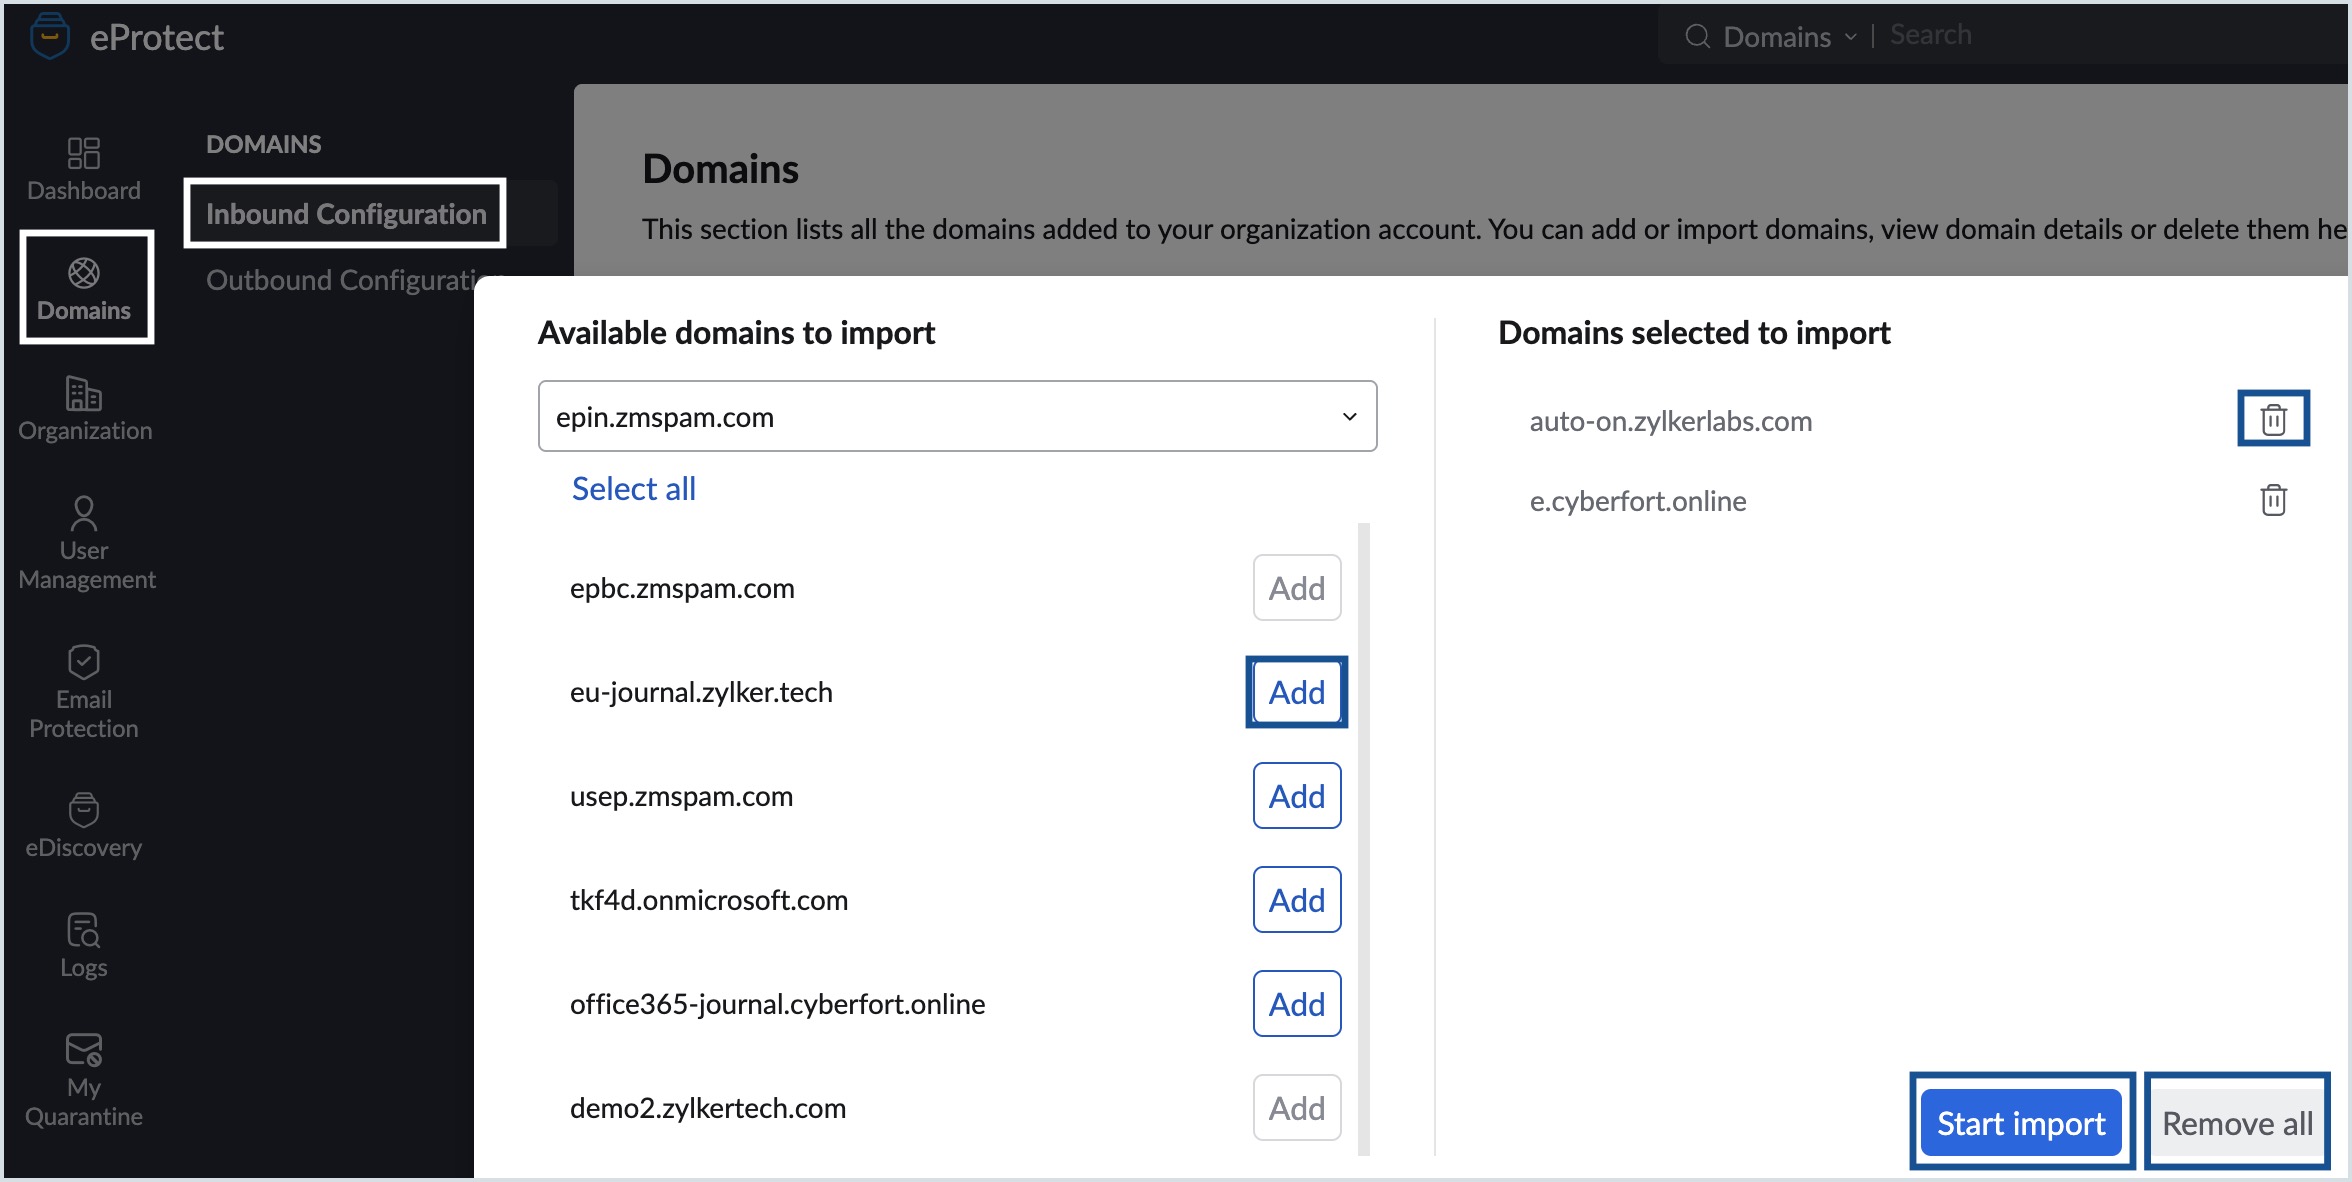Add usep.zmspam.com to import

pos(1297,796)
